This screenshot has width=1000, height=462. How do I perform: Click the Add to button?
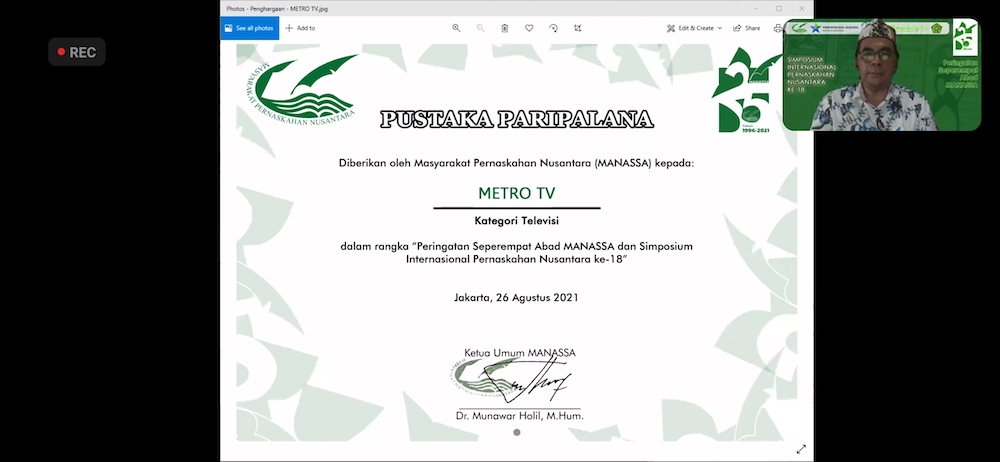(x=300, y=28)
